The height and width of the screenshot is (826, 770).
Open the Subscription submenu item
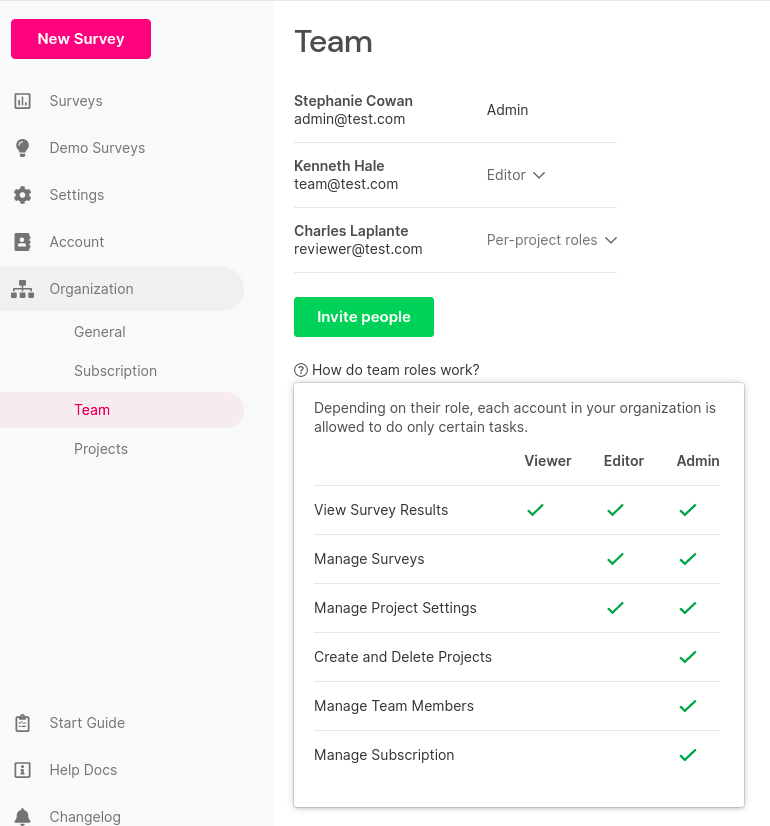115,371
